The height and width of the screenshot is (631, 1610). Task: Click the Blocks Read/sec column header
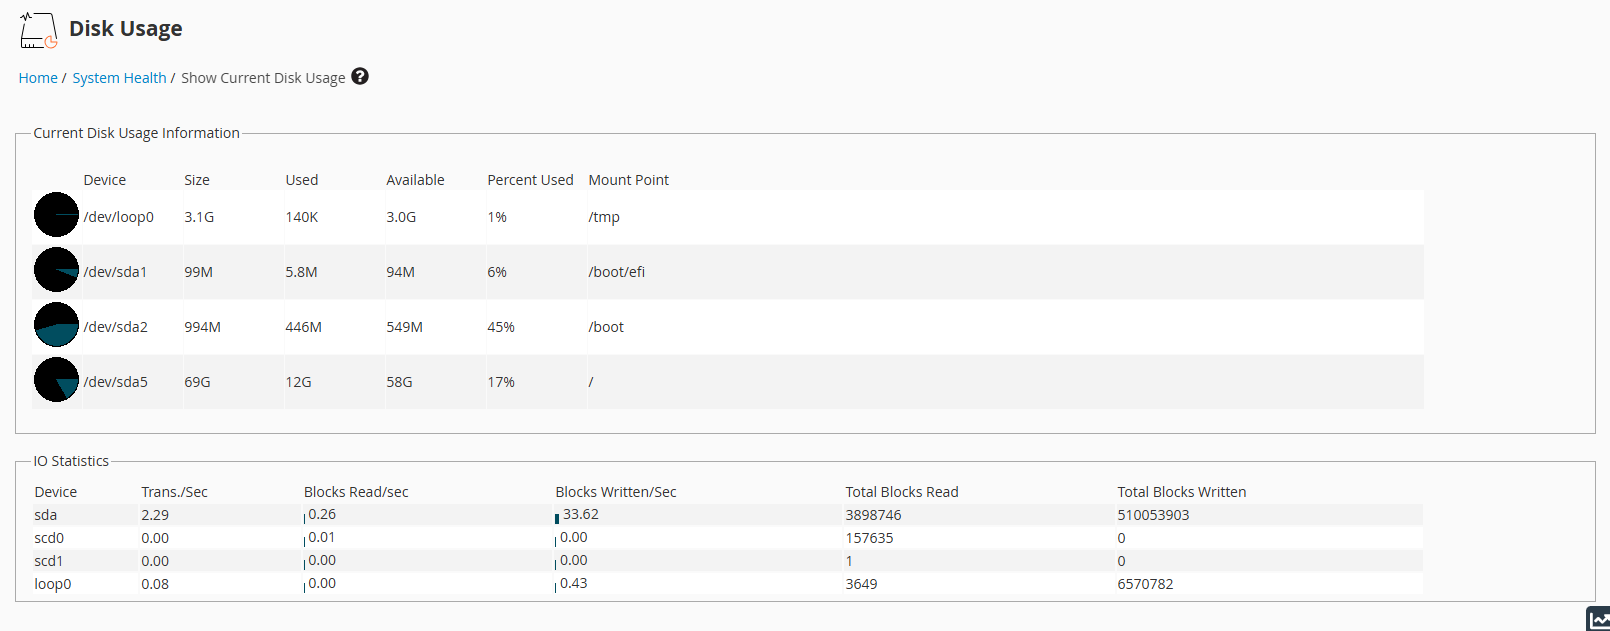pos(356,492)
